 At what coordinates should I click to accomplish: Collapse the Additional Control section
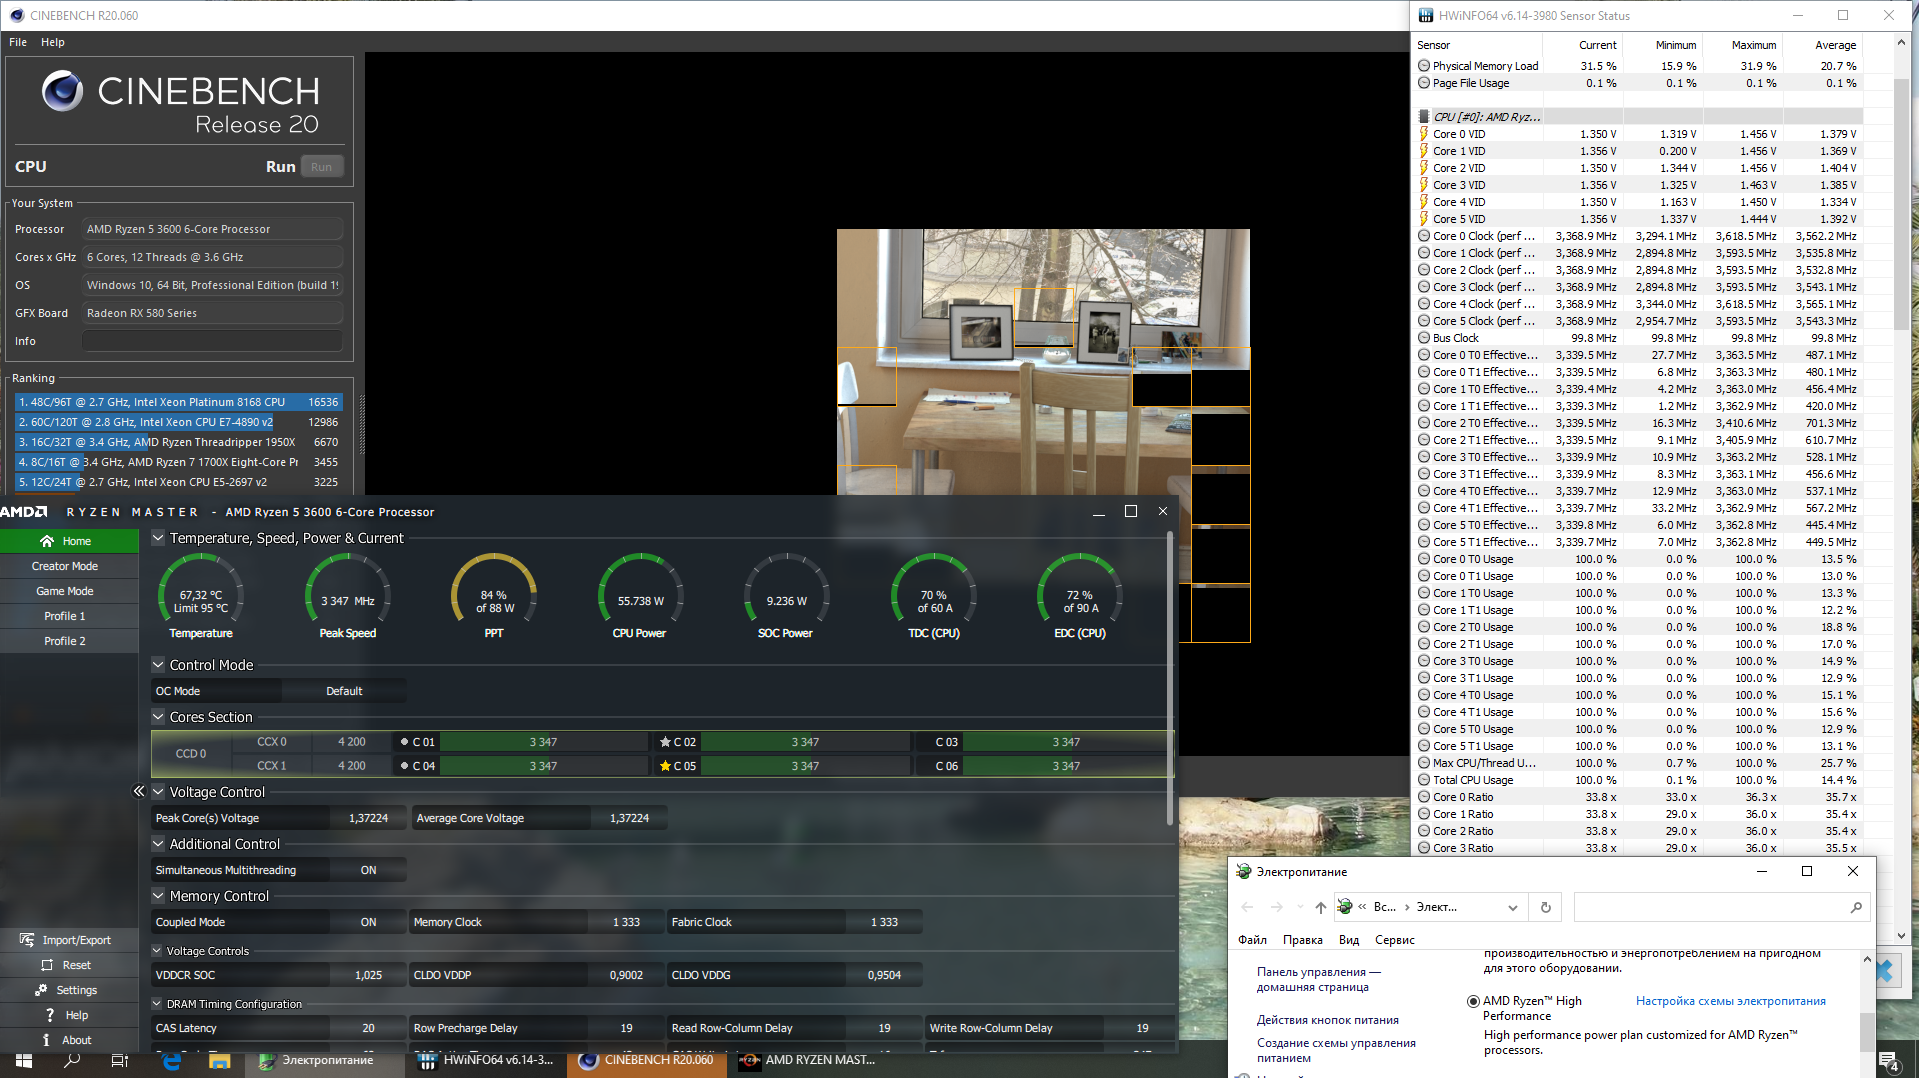(158, 843)
